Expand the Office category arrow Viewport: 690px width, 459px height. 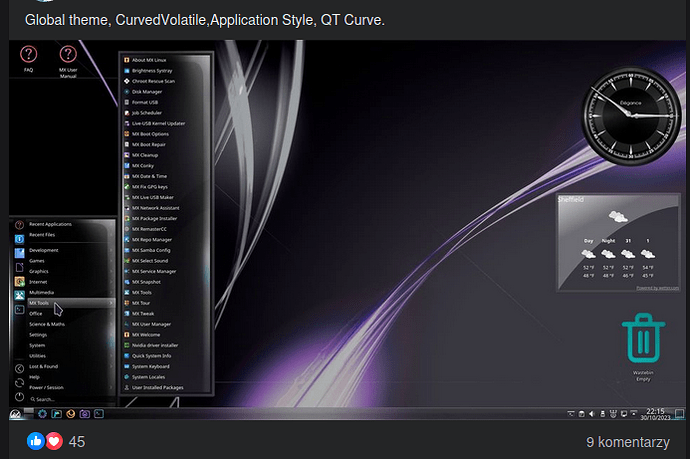pyautogui.click(x=111, y=313)
